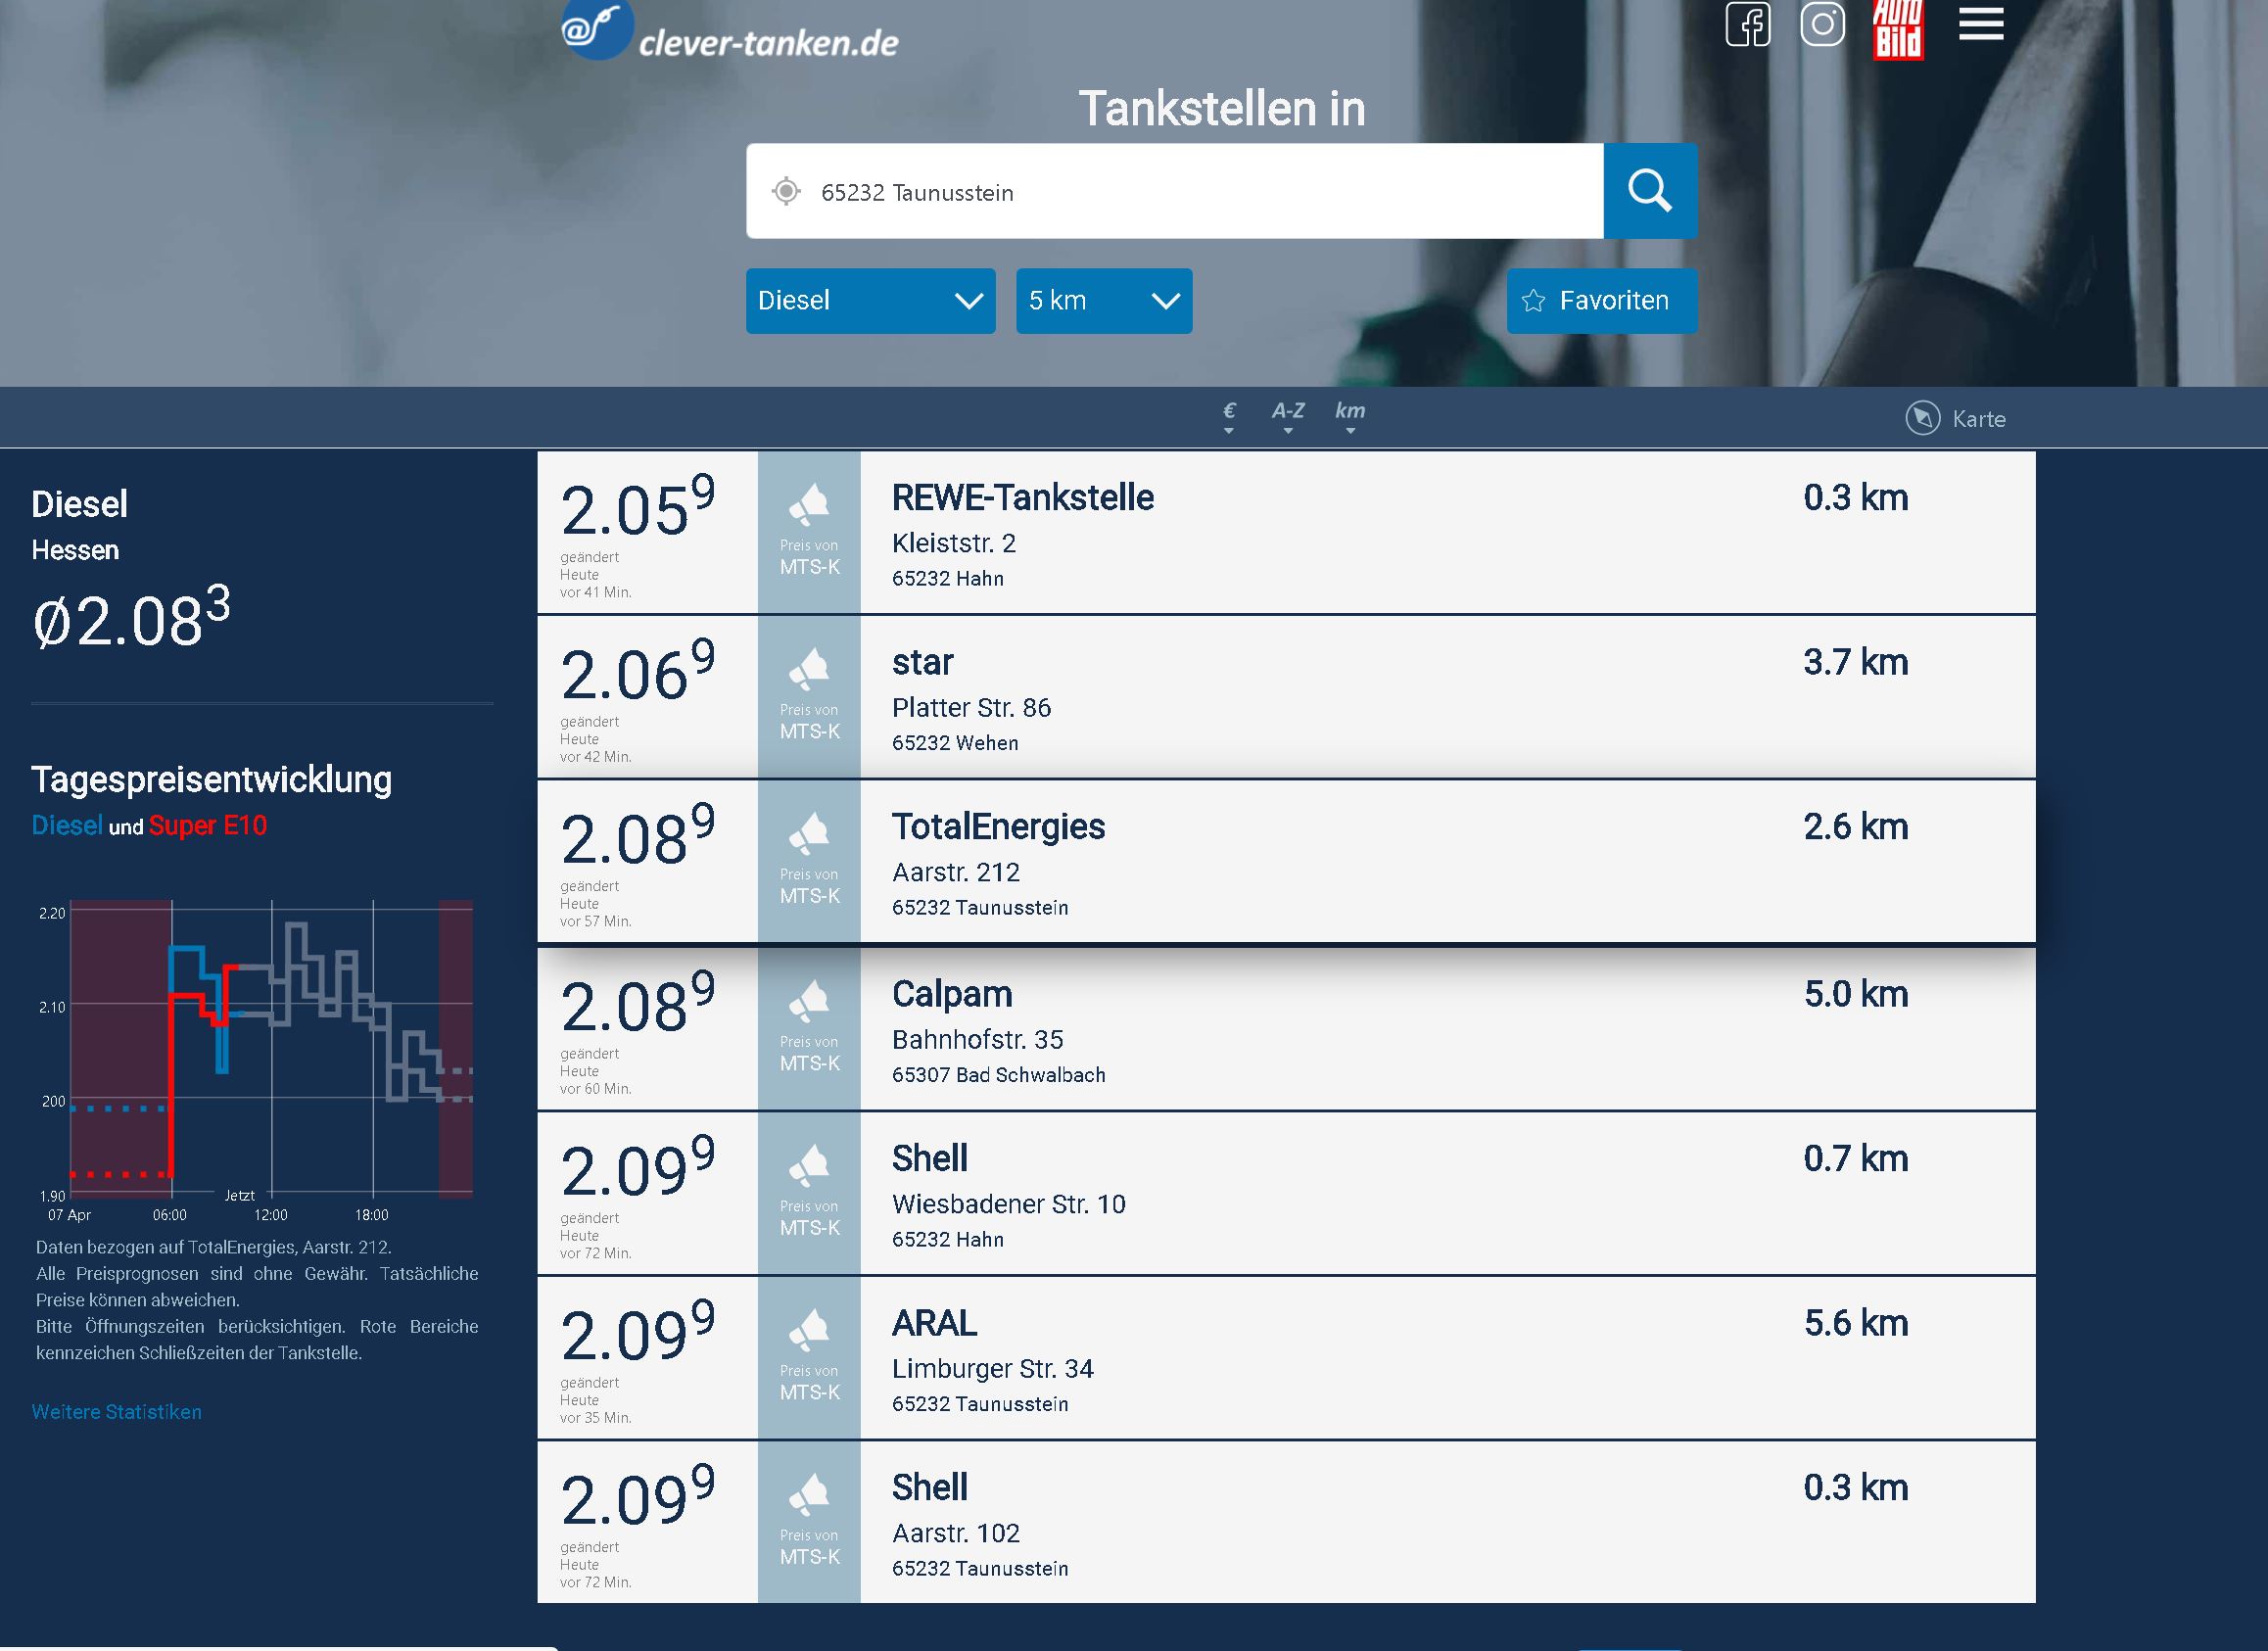Image resolution: width=2268 pixels, height=1651 pixels.
Task: Click the 2.06 price of star
Action: pos(638,672)
